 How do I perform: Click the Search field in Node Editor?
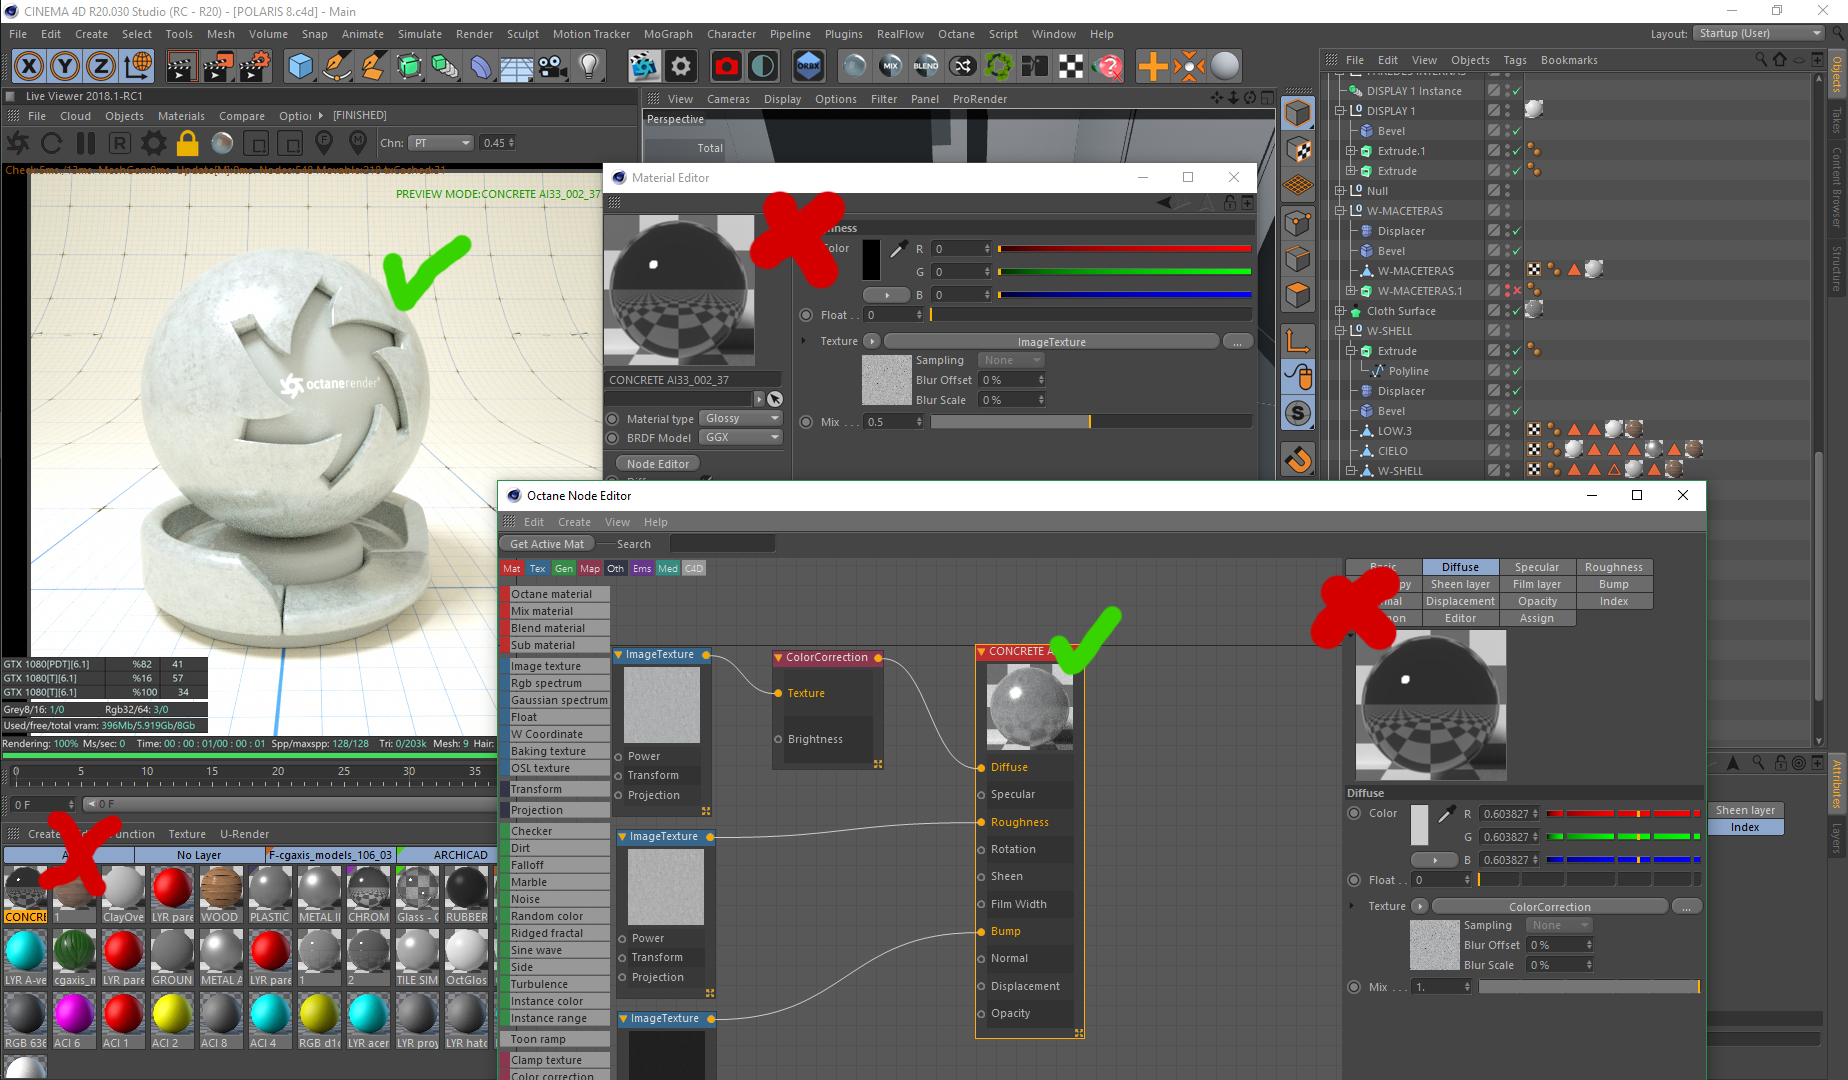[721, 544]
